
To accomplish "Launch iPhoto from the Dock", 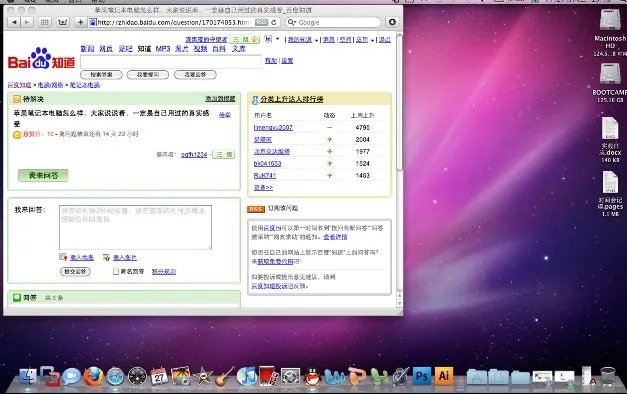I will click(181, 376).
